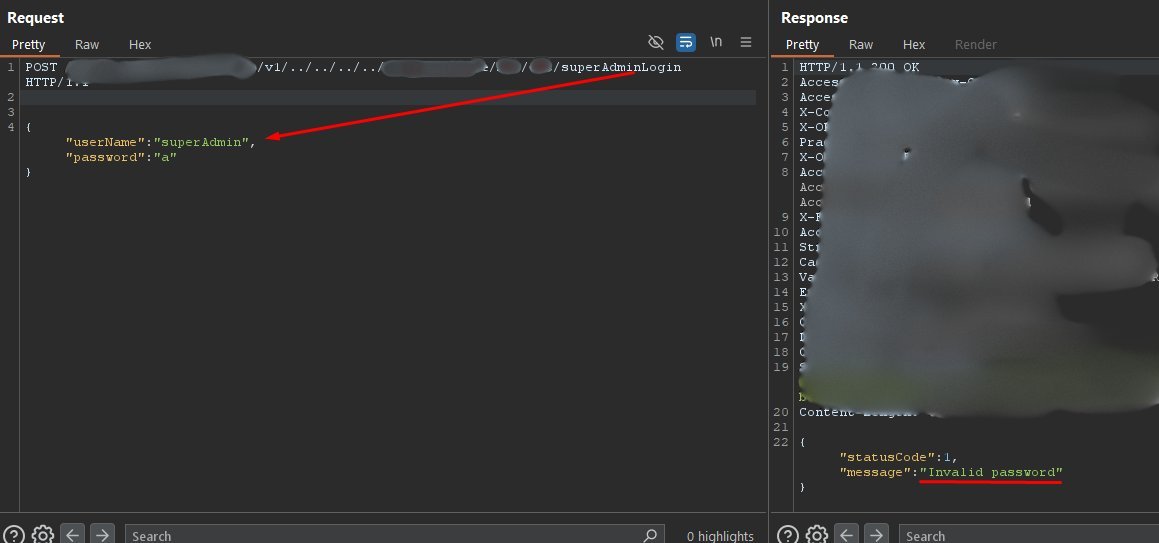Open settings gear under the Request panel
1159x543 pixels.
[43, 535]
